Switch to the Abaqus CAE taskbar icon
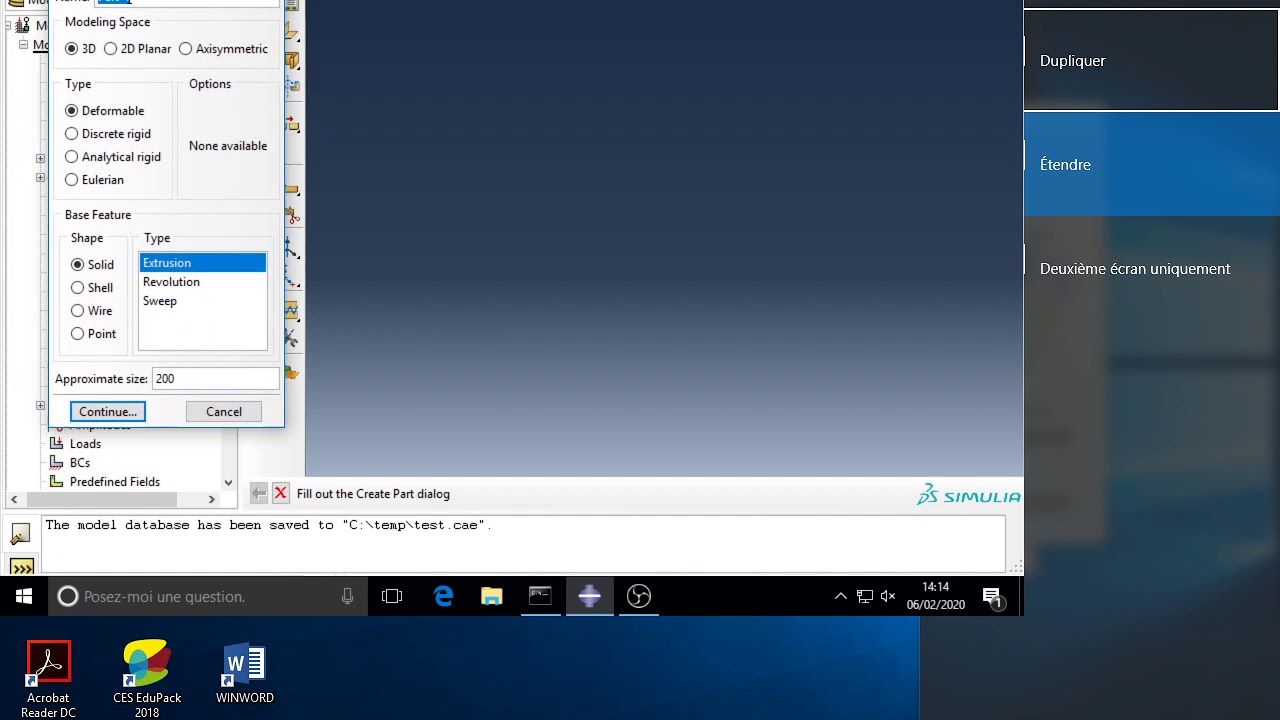The image size is (1280, 720). pyautogui.click(x=589, y=597)
